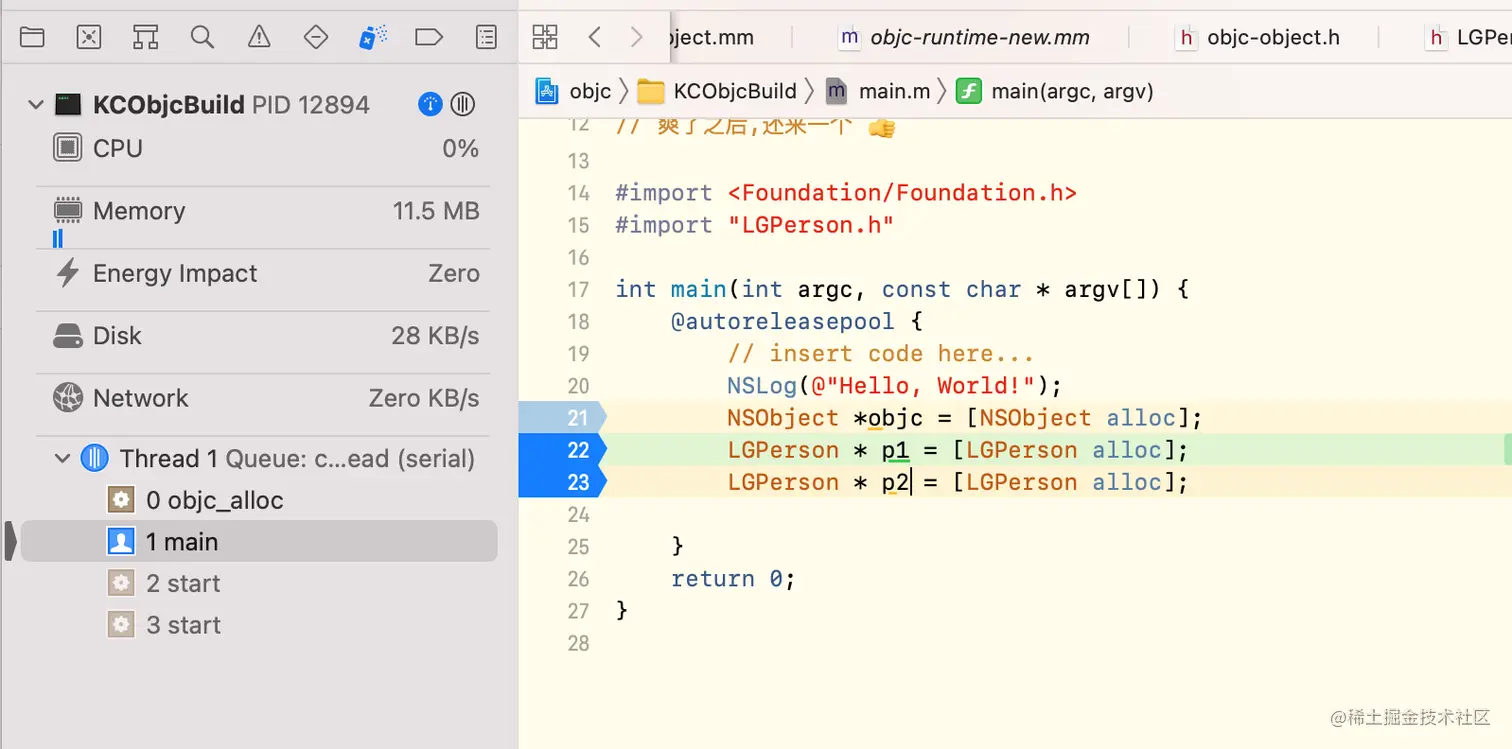Click line number 20 in the gutter
This screenshot has height=749, width=1512.
click(578, 385)
